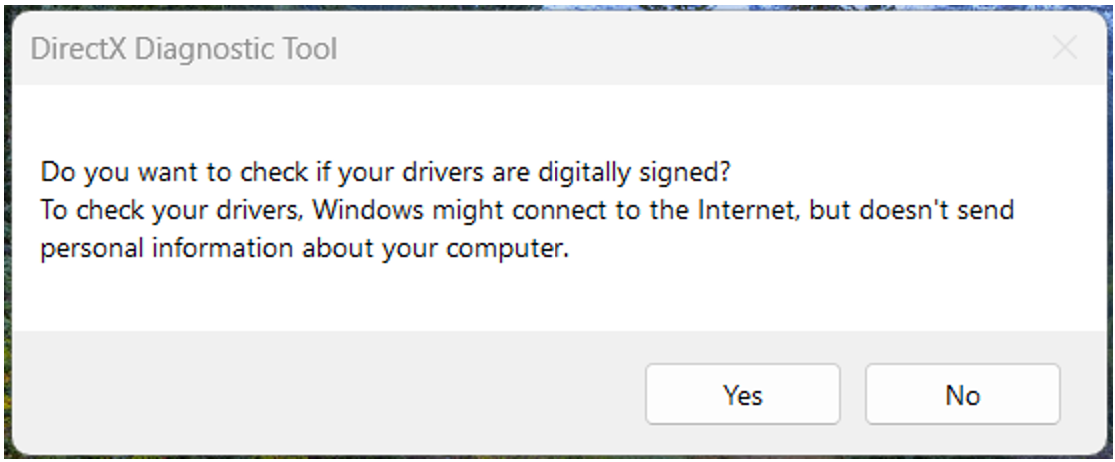Choose No to skip the driver check
The image size is (1115, 462).
pos(962,395)
